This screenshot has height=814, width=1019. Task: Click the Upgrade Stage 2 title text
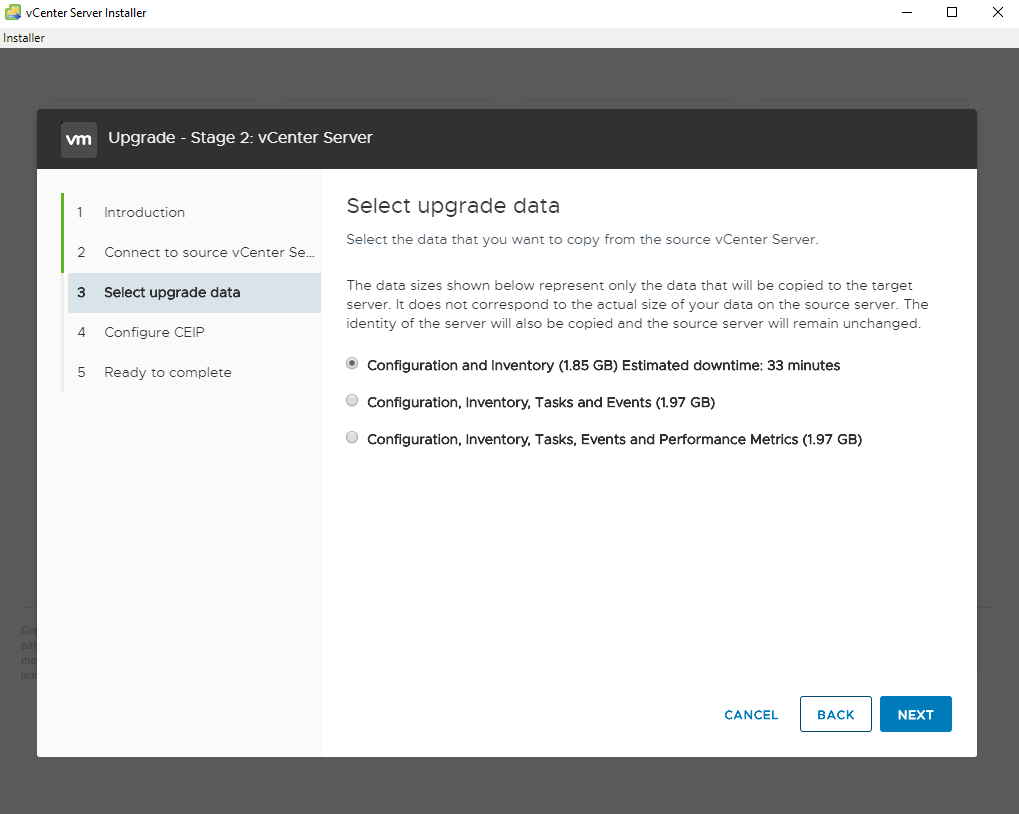[x=240, y=138]
